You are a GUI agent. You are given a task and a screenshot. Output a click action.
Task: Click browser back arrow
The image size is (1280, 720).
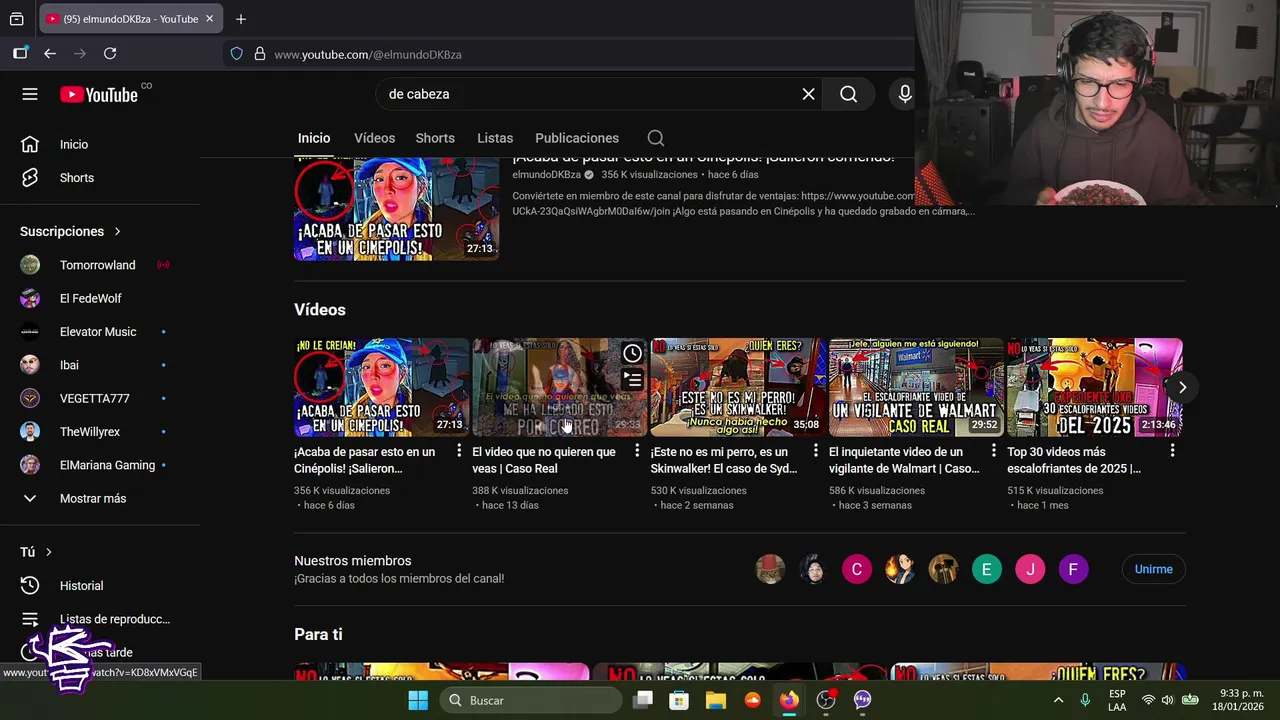pyautogui.click(x=50, y=54)
